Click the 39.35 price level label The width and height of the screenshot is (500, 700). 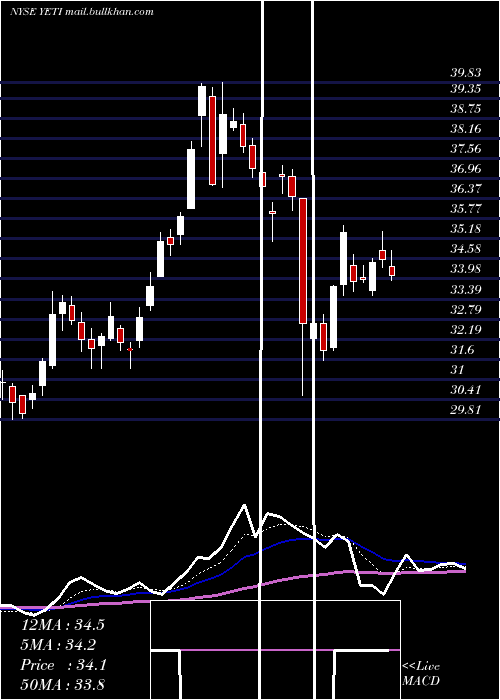(465, 89)
